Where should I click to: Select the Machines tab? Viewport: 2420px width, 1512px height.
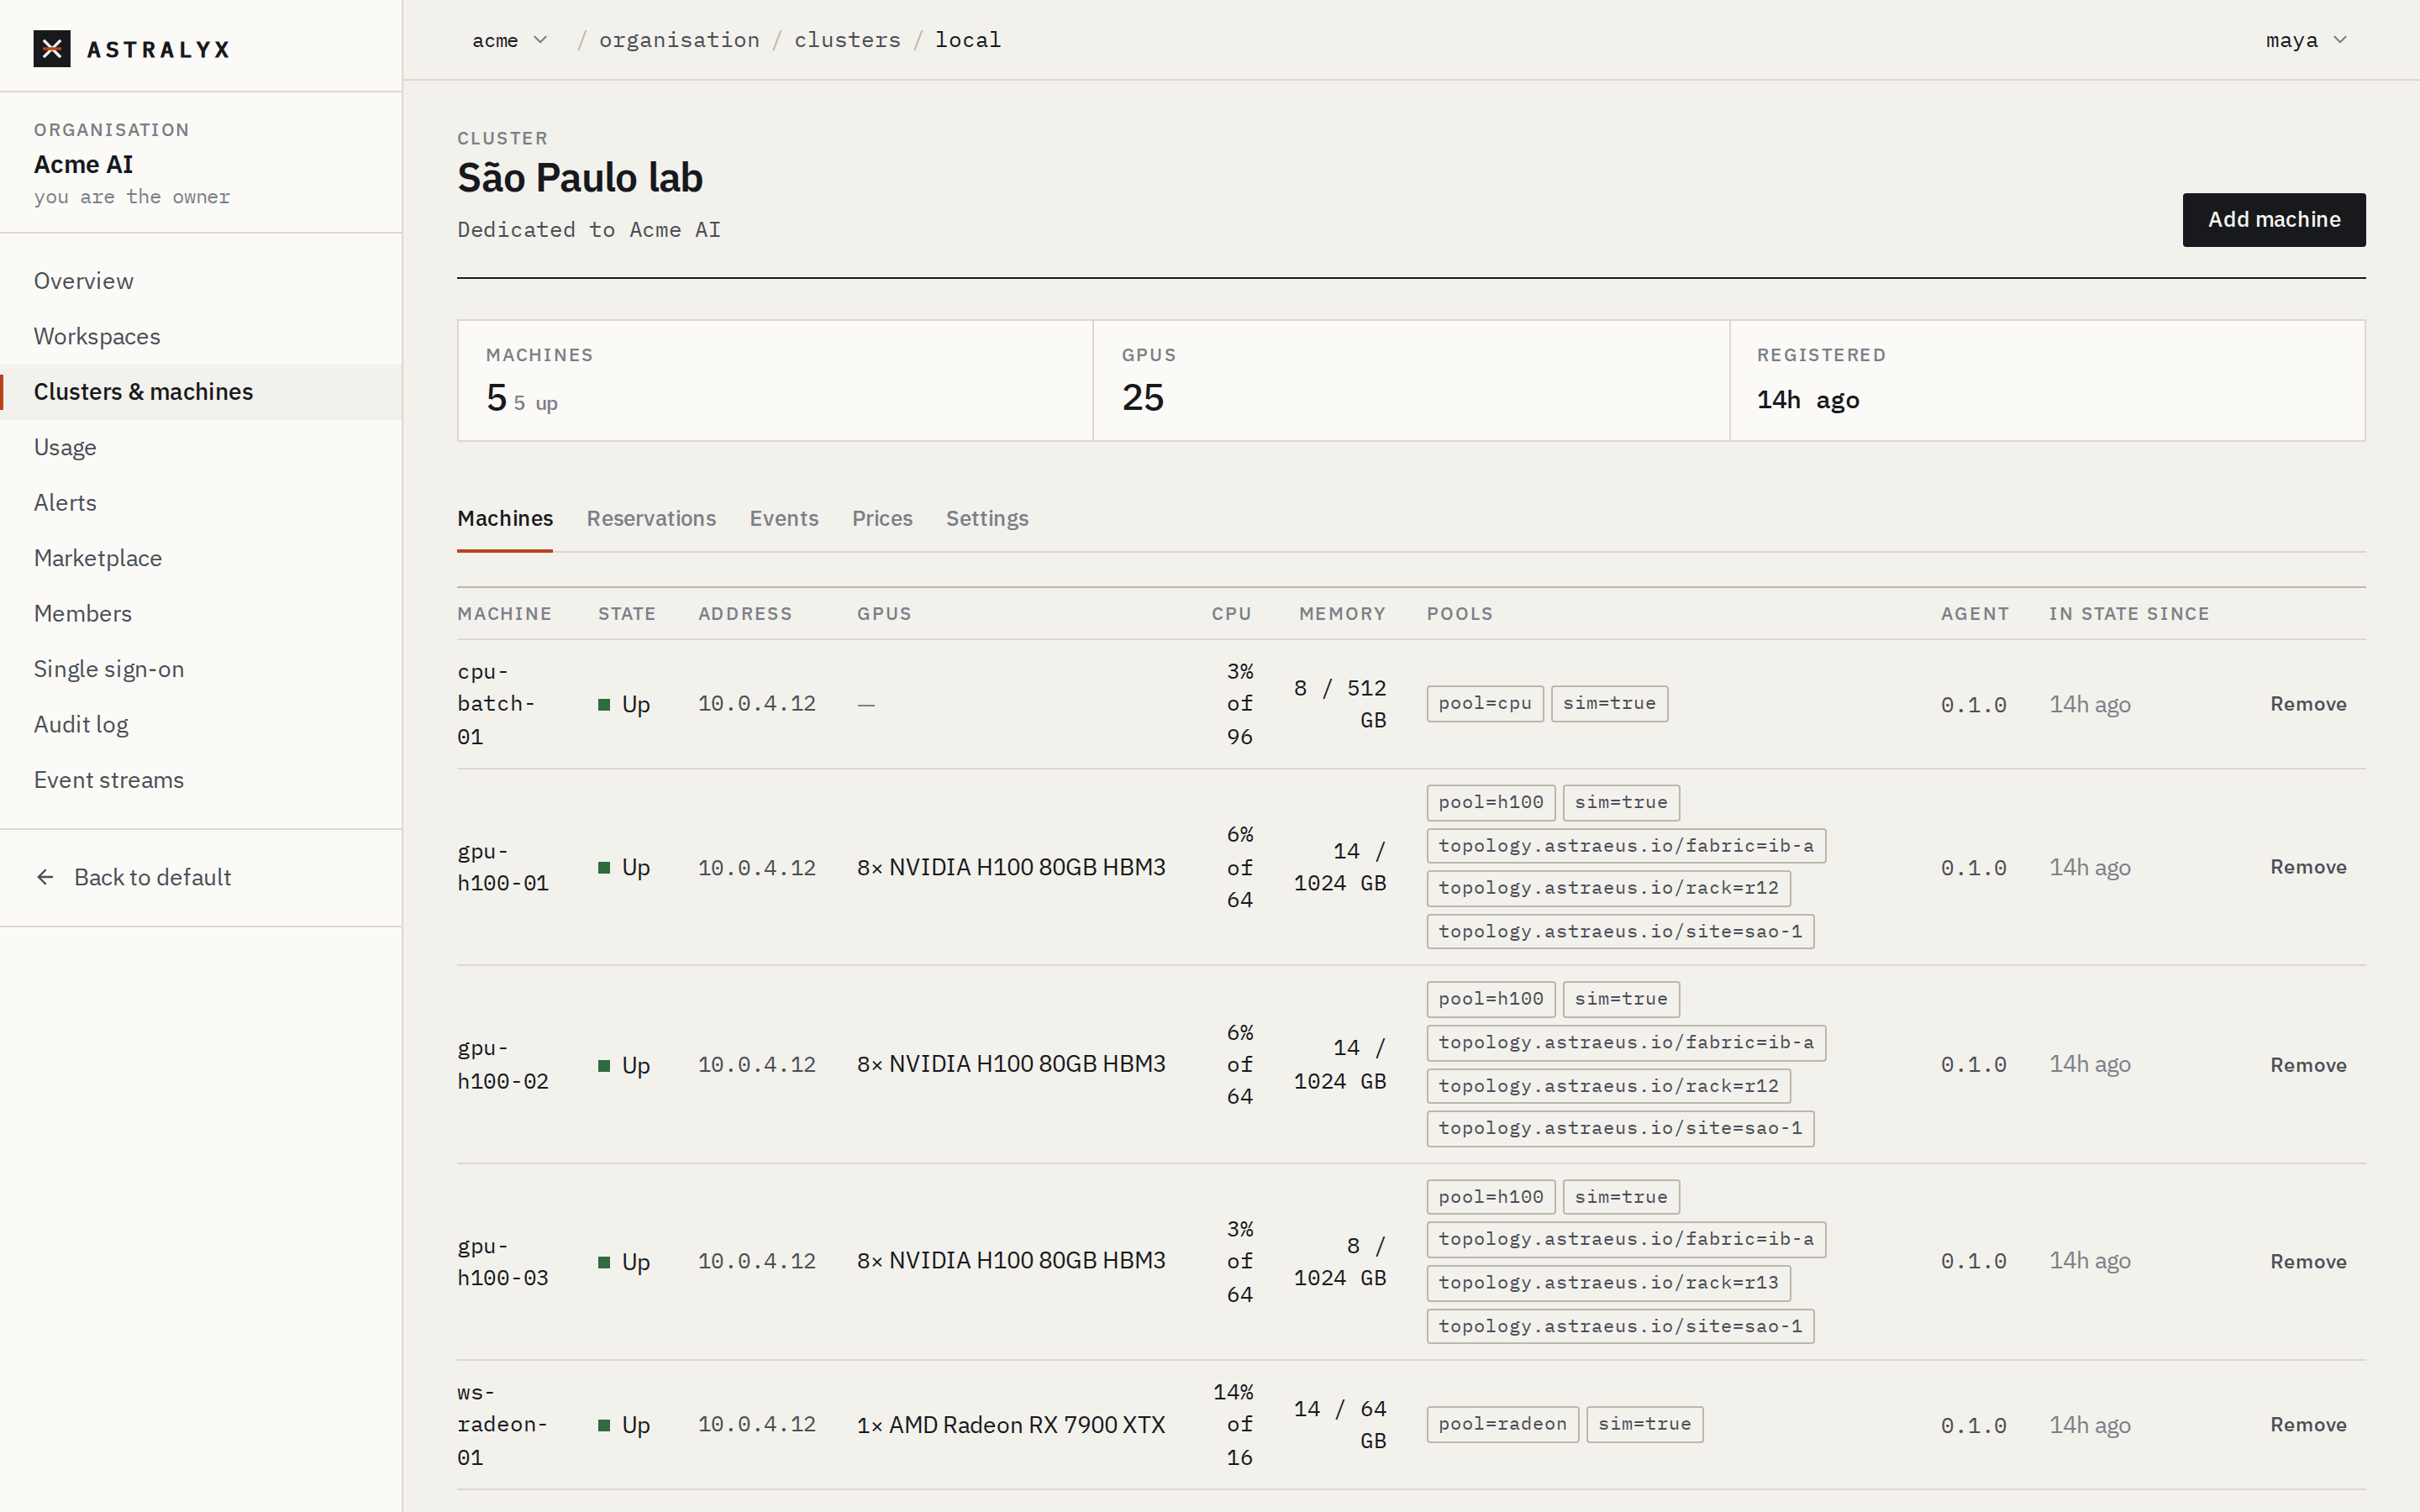click(505, 518)
